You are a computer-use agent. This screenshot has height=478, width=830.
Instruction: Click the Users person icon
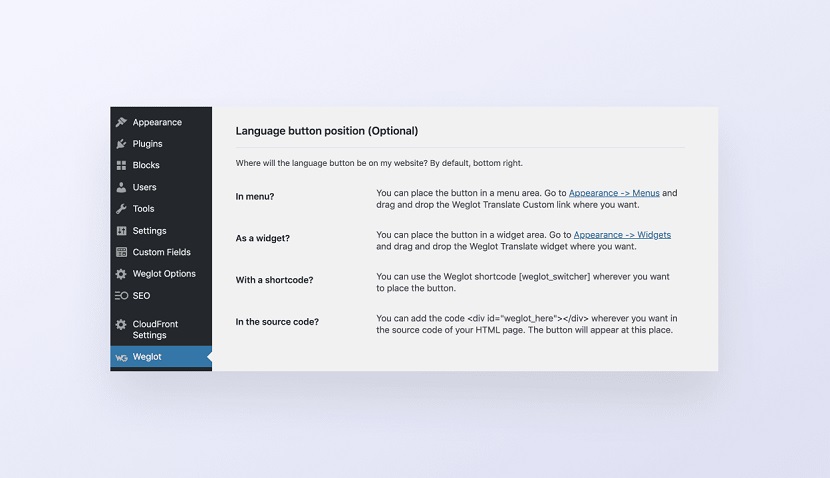(121, 187)
